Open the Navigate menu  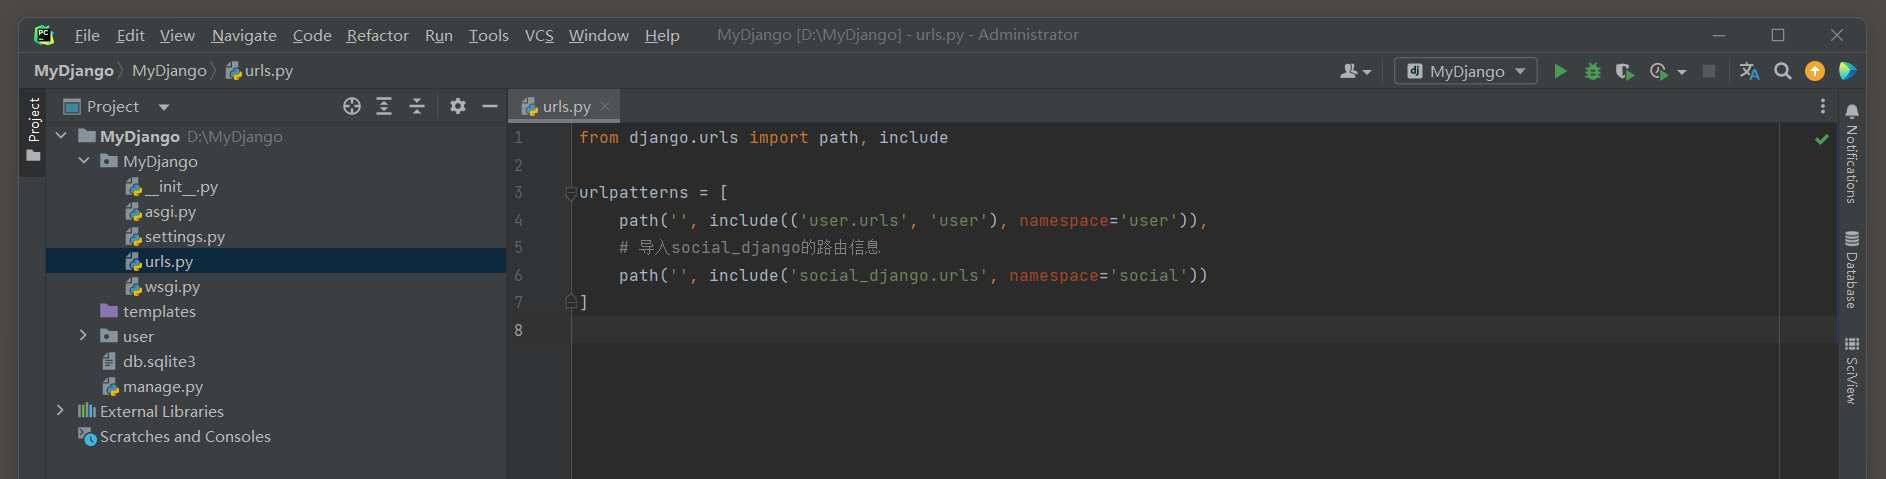[x=244, y=36]
